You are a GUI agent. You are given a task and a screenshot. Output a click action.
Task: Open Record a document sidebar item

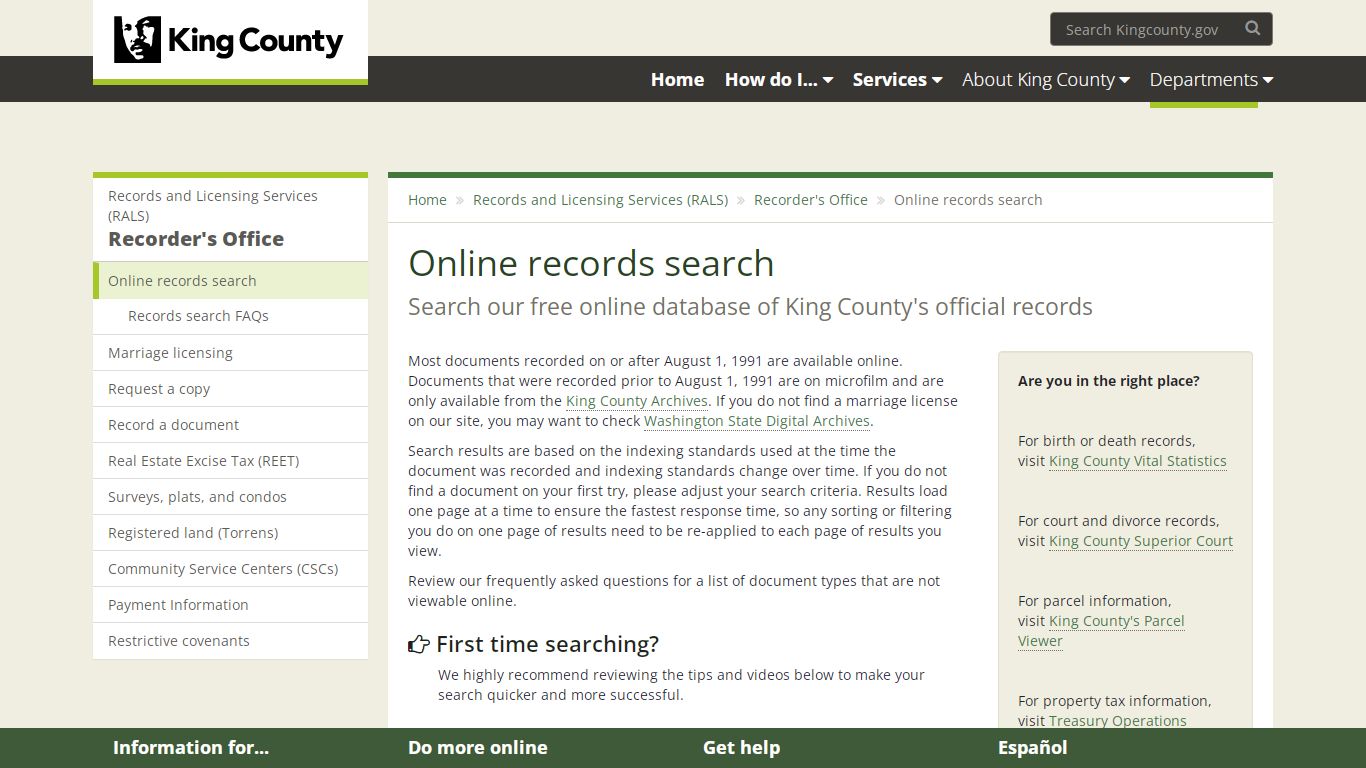tap(230, 425)
